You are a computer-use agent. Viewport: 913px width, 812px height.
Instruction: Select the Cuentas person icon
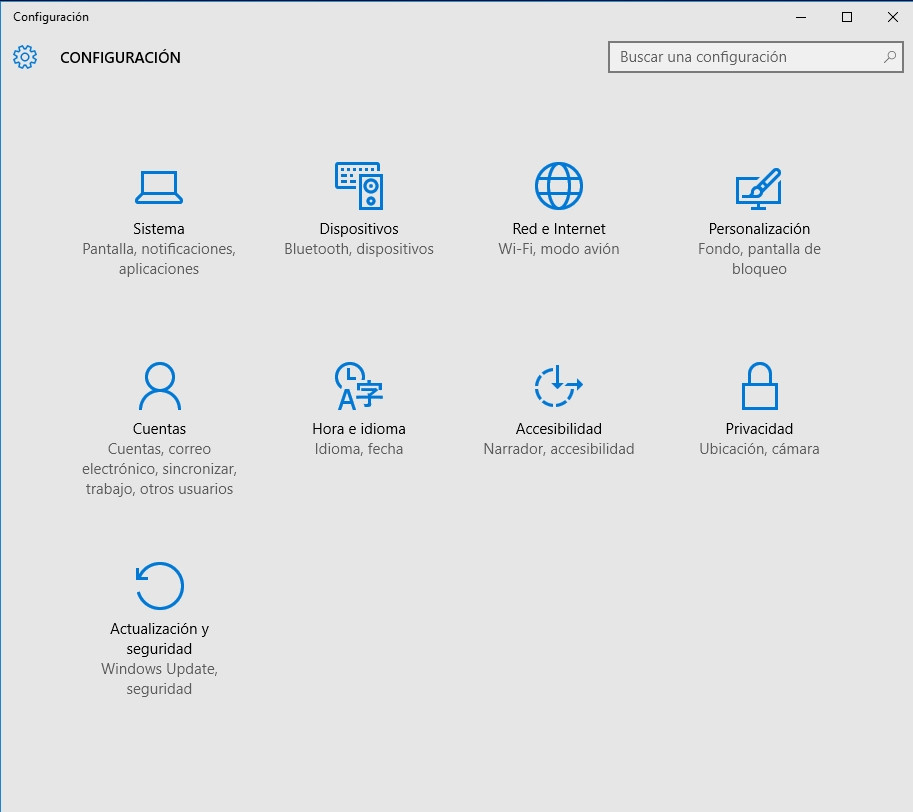[x=159, y=386]
